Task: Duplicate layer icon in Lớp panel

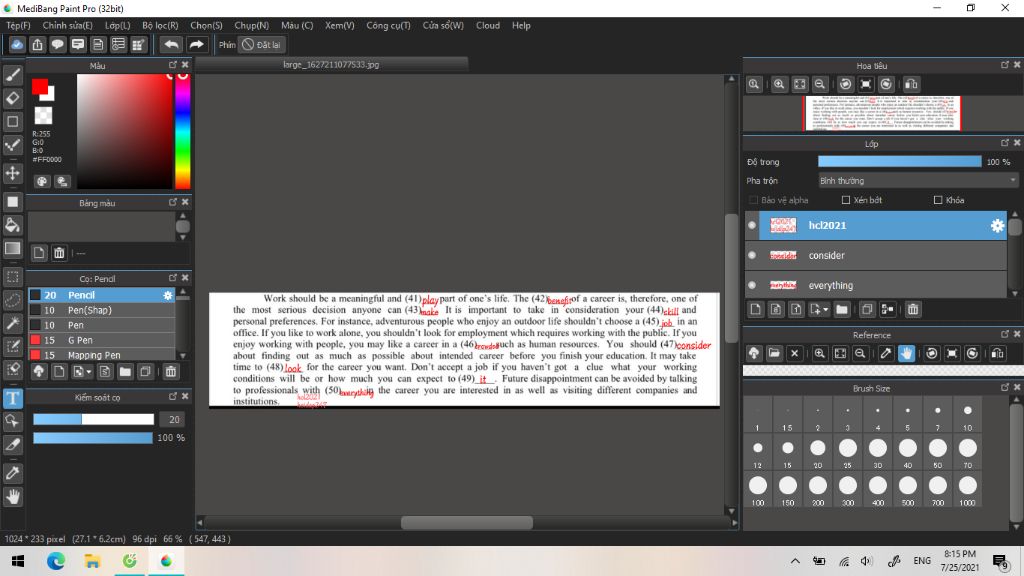Action: [x=867, y=309]
